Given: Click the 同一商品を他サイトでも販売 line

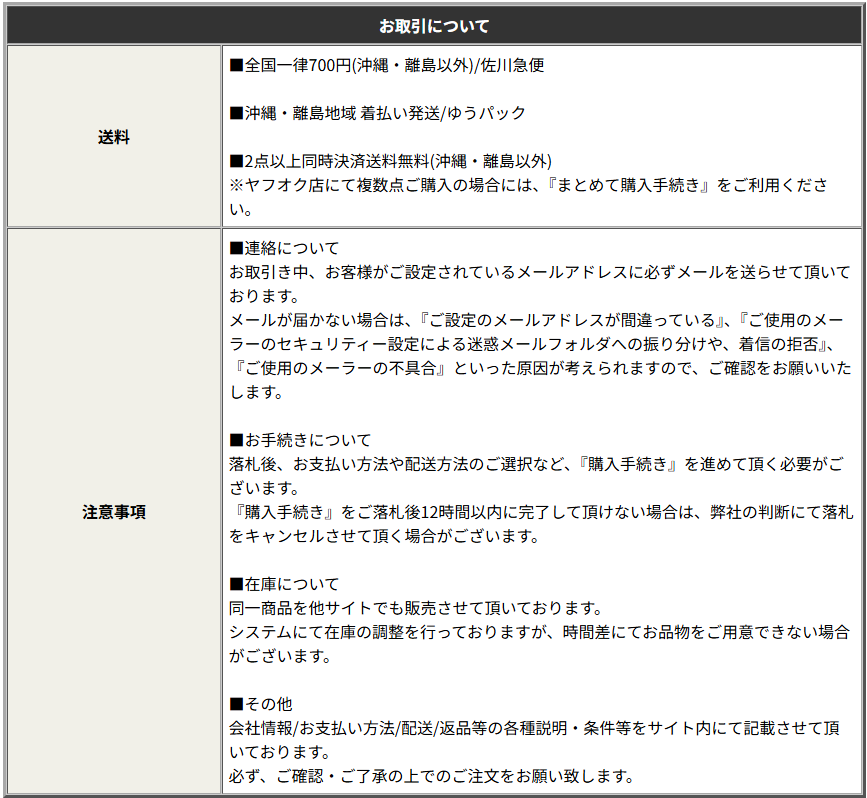Looking at the screenshot, I should (x=416, y=608).
